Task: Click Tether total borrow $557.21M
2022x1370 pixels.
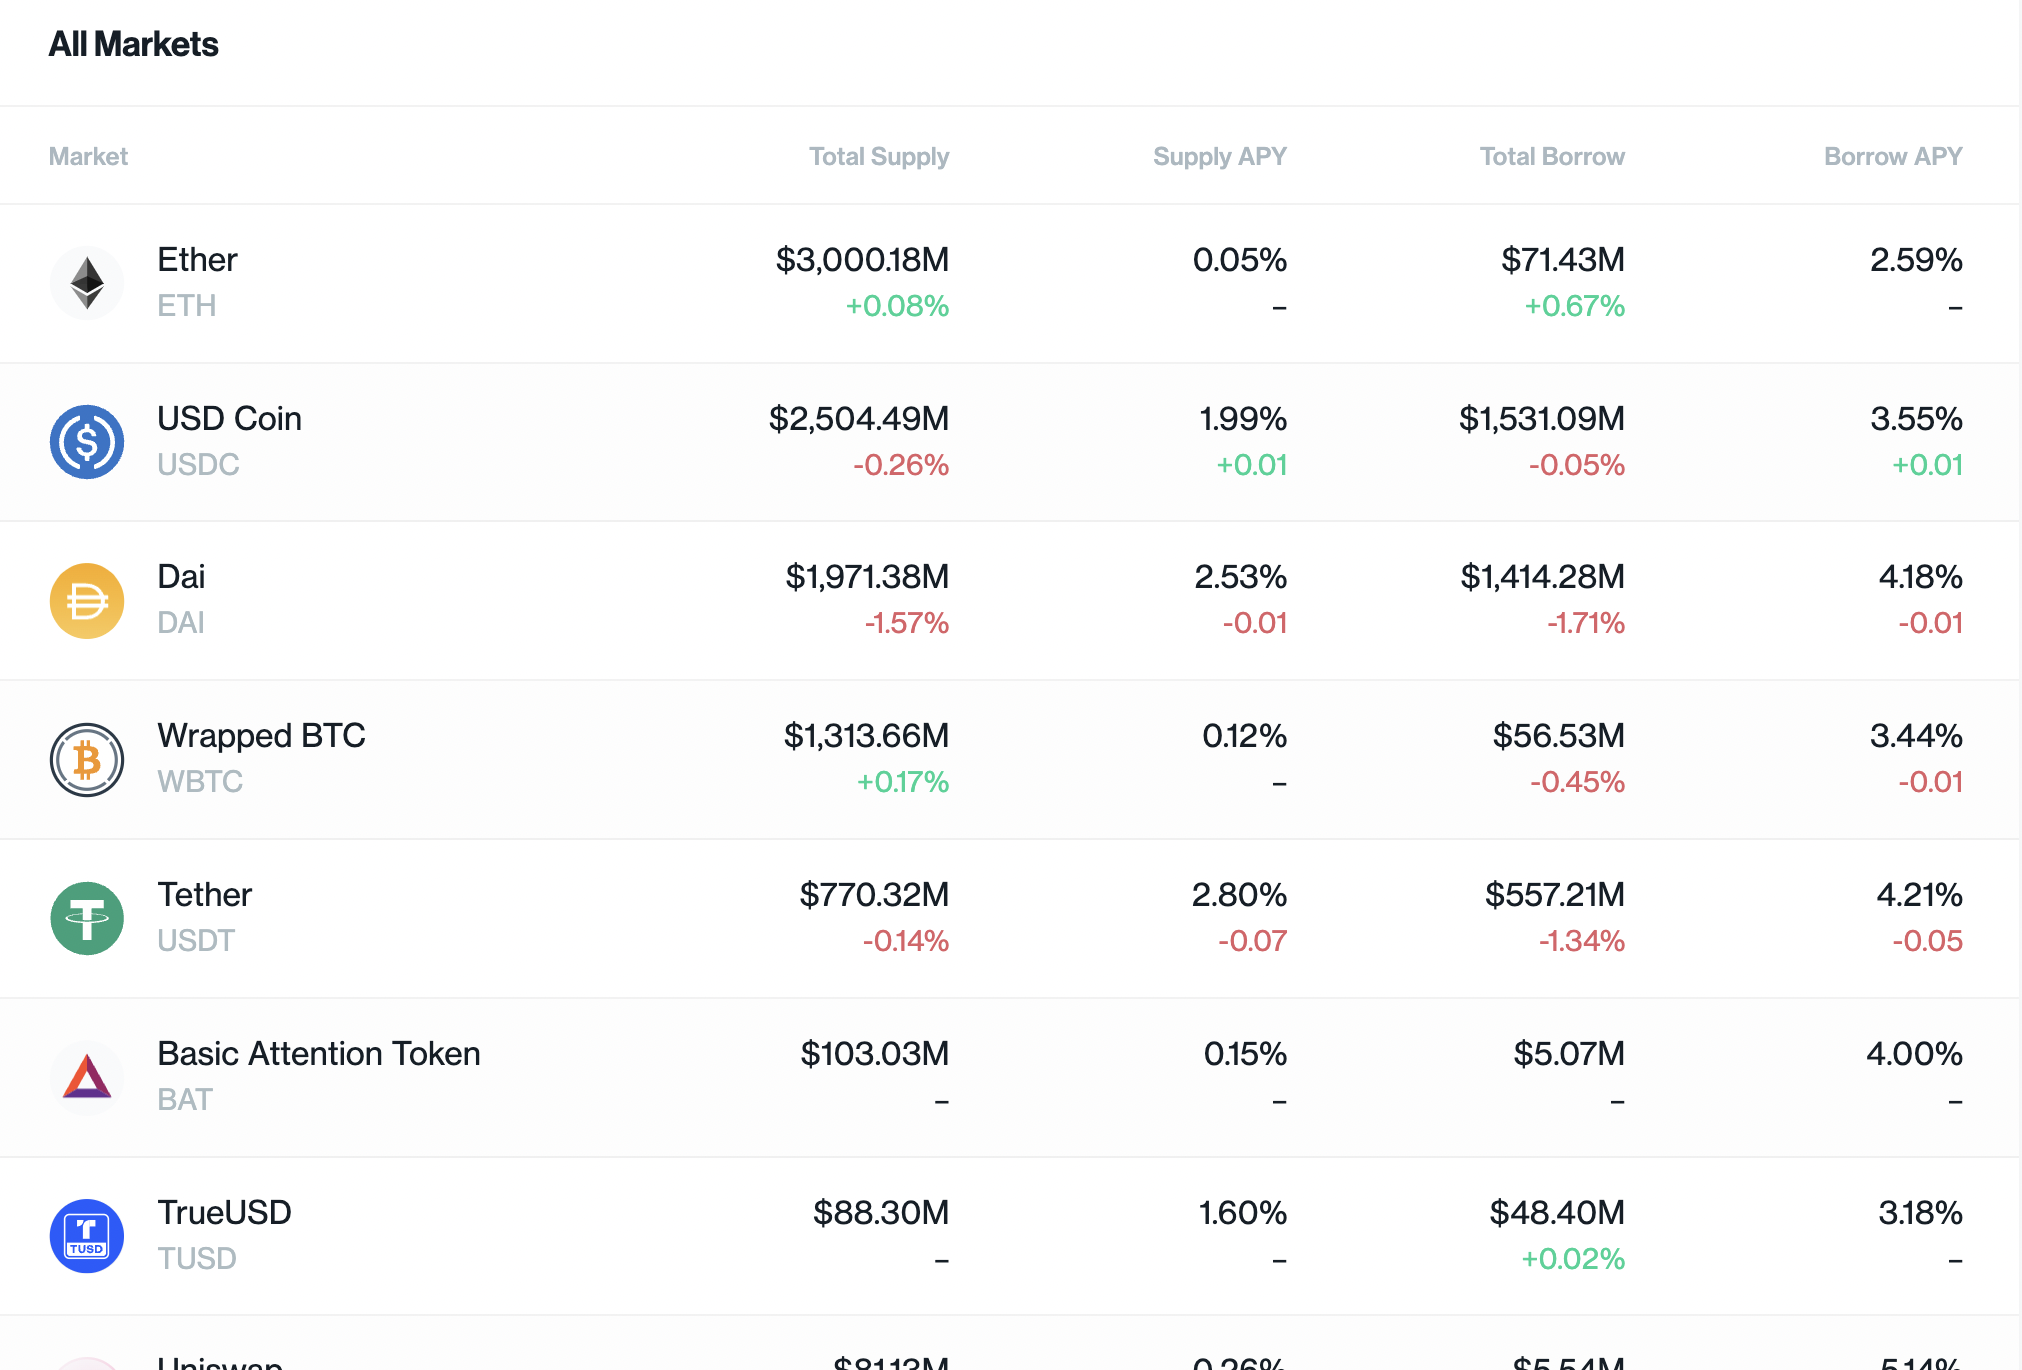Action: [1555, 895]
